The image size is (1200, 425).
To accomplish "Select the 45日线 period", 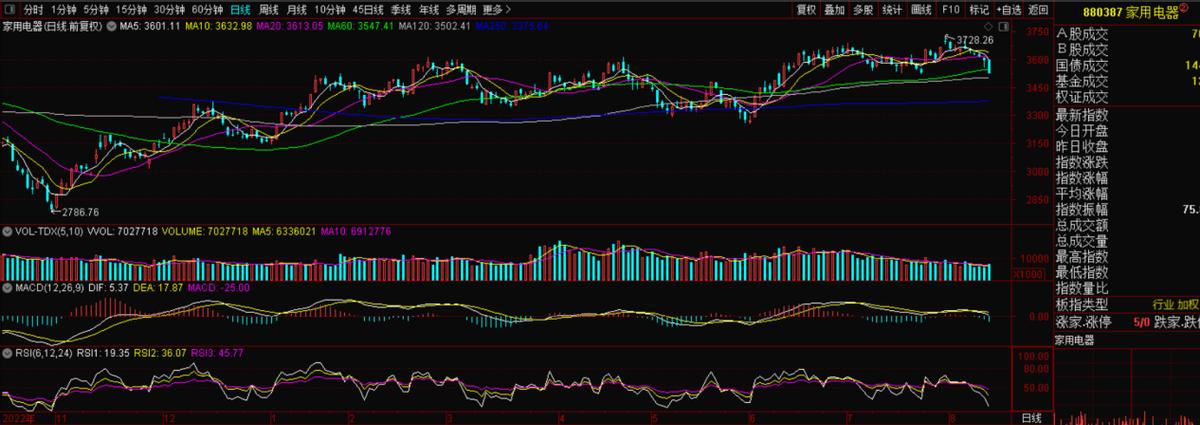I will coord(368,9).
